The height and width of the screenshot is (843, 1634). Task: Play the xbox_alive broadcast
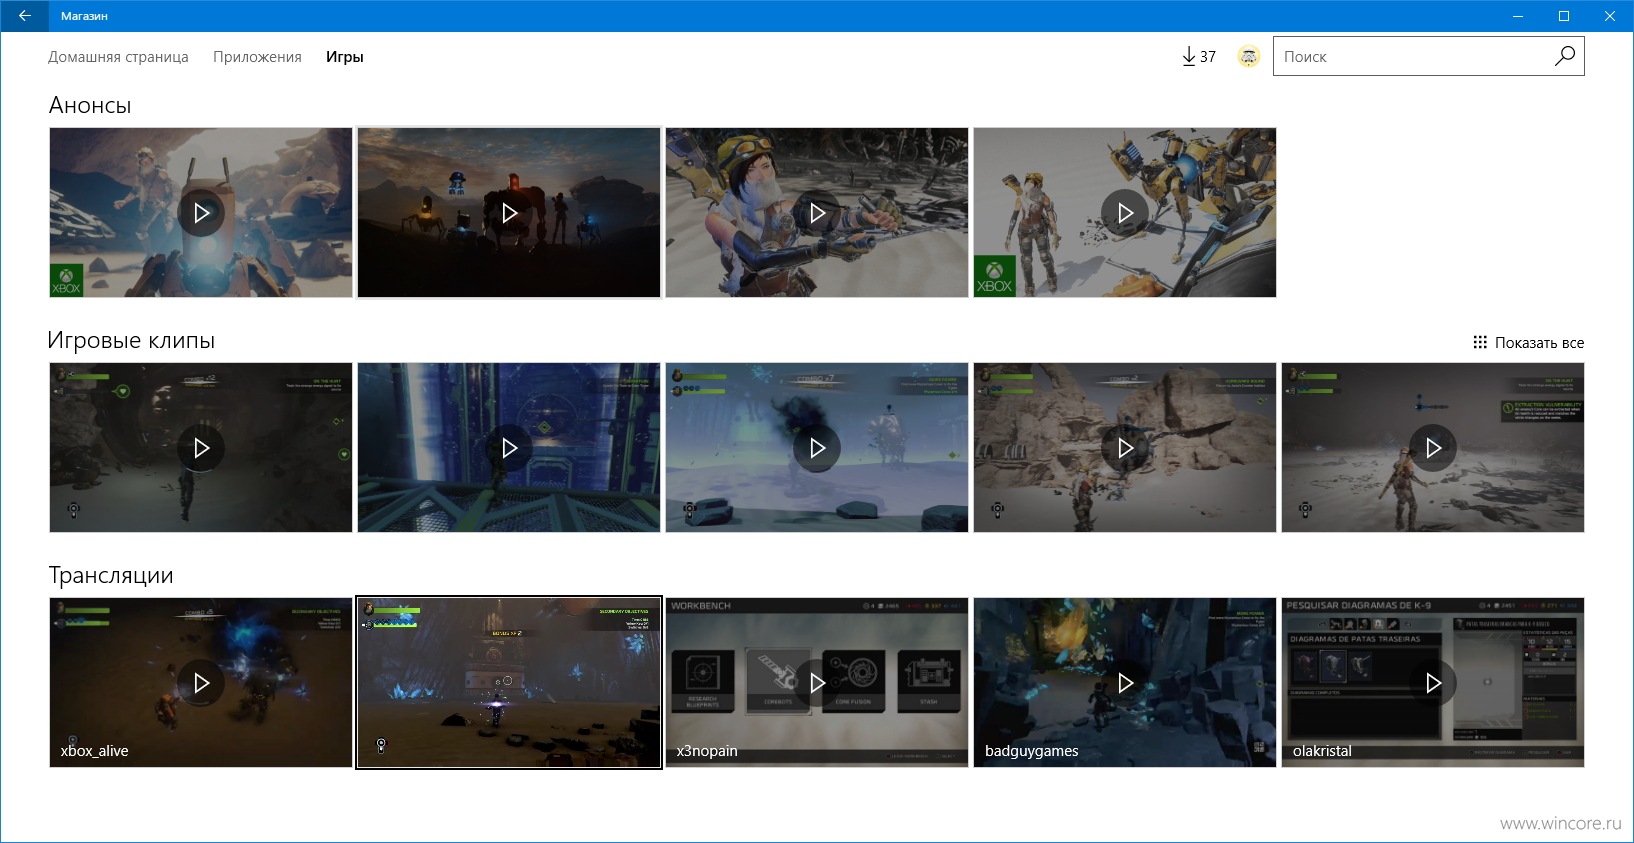pos(201,683)
